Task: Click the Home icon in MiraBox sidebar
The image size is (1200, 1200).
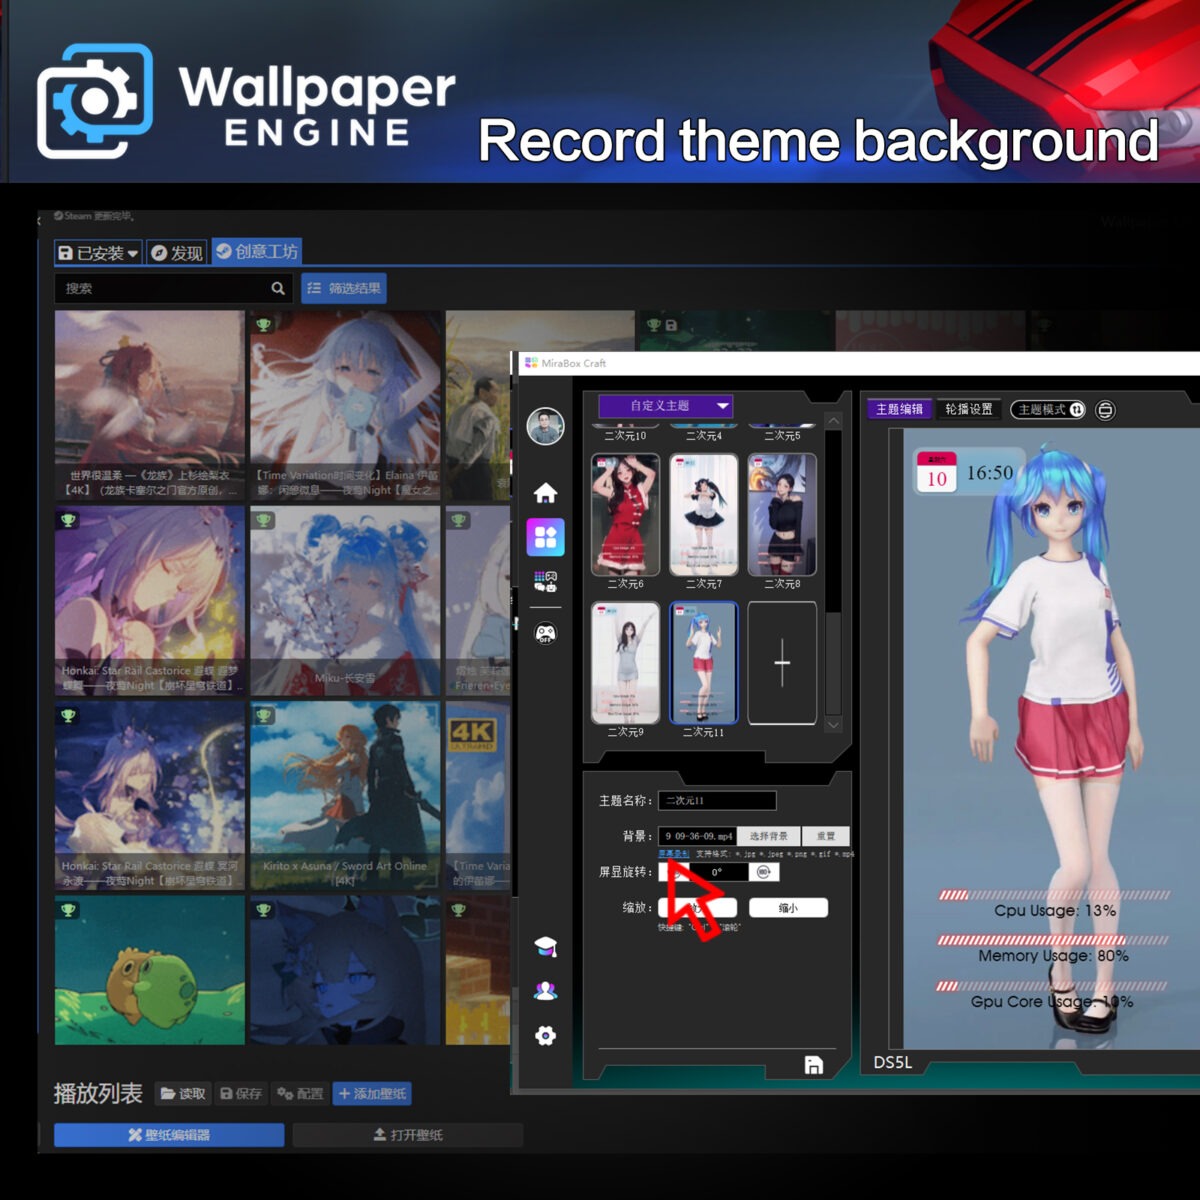Action: 545,493
